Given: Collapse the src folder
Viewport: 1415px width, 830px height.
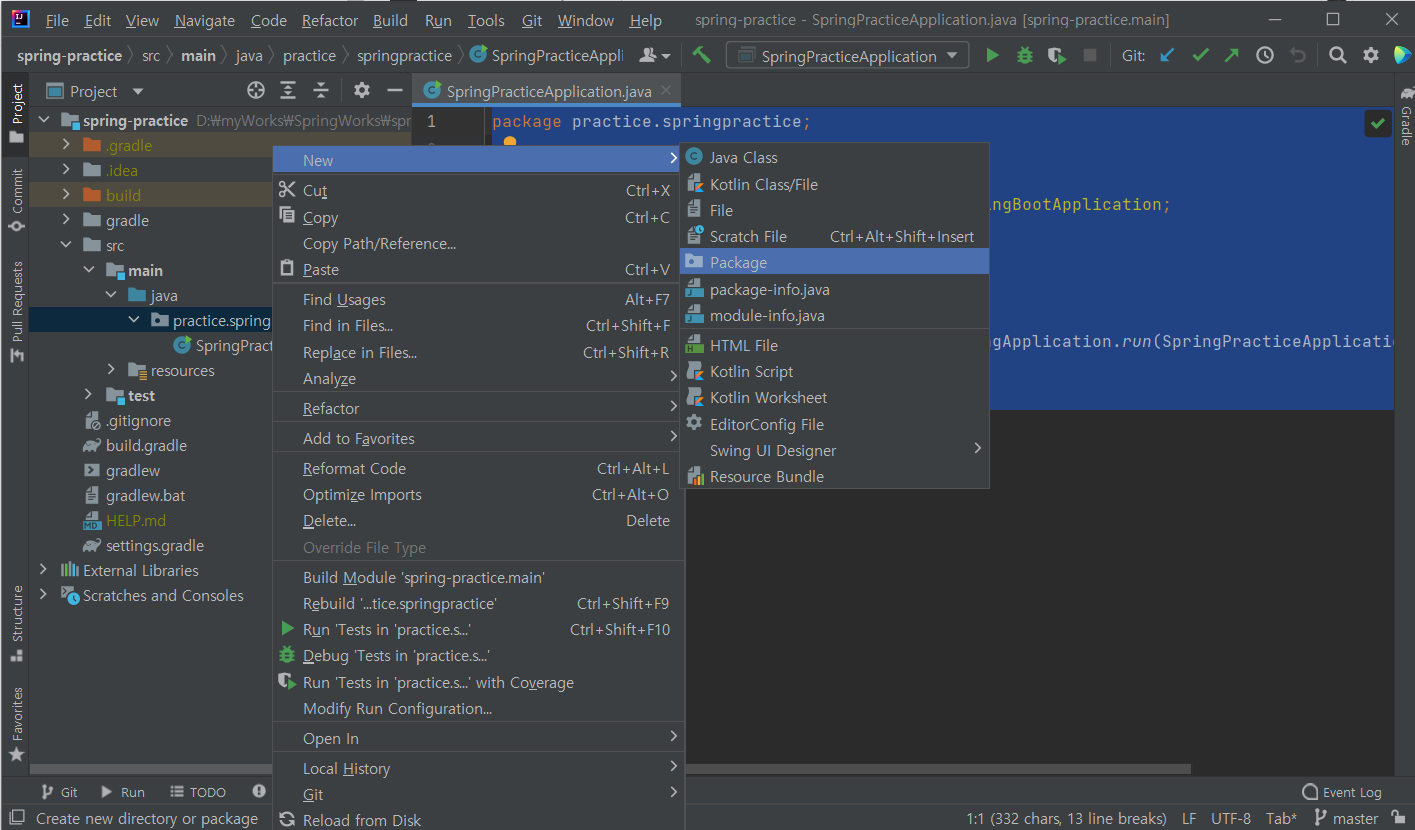Looking at the screenshot, I should 66,246.
